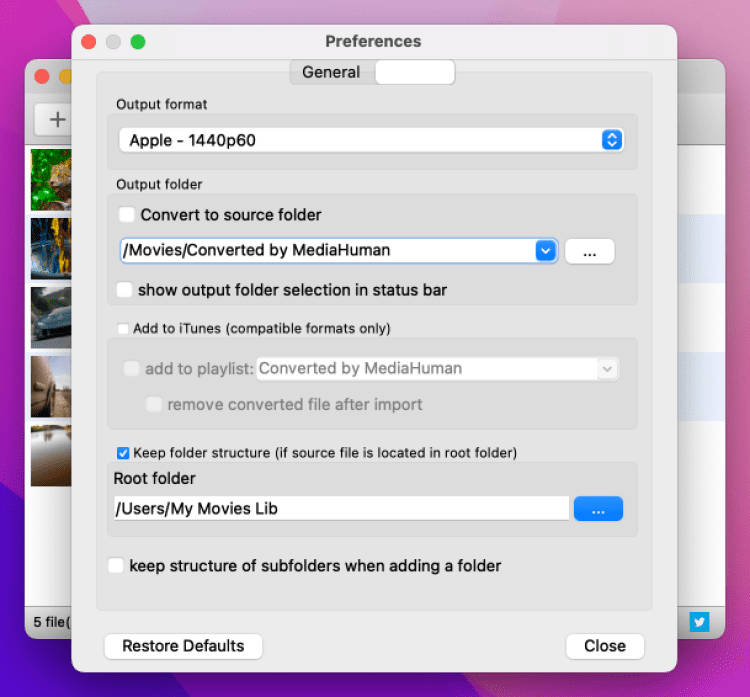The width and height of the screenshot is (750, 697).
Task: Select the lake landscape video thumbnail
Action: point(51,455)
